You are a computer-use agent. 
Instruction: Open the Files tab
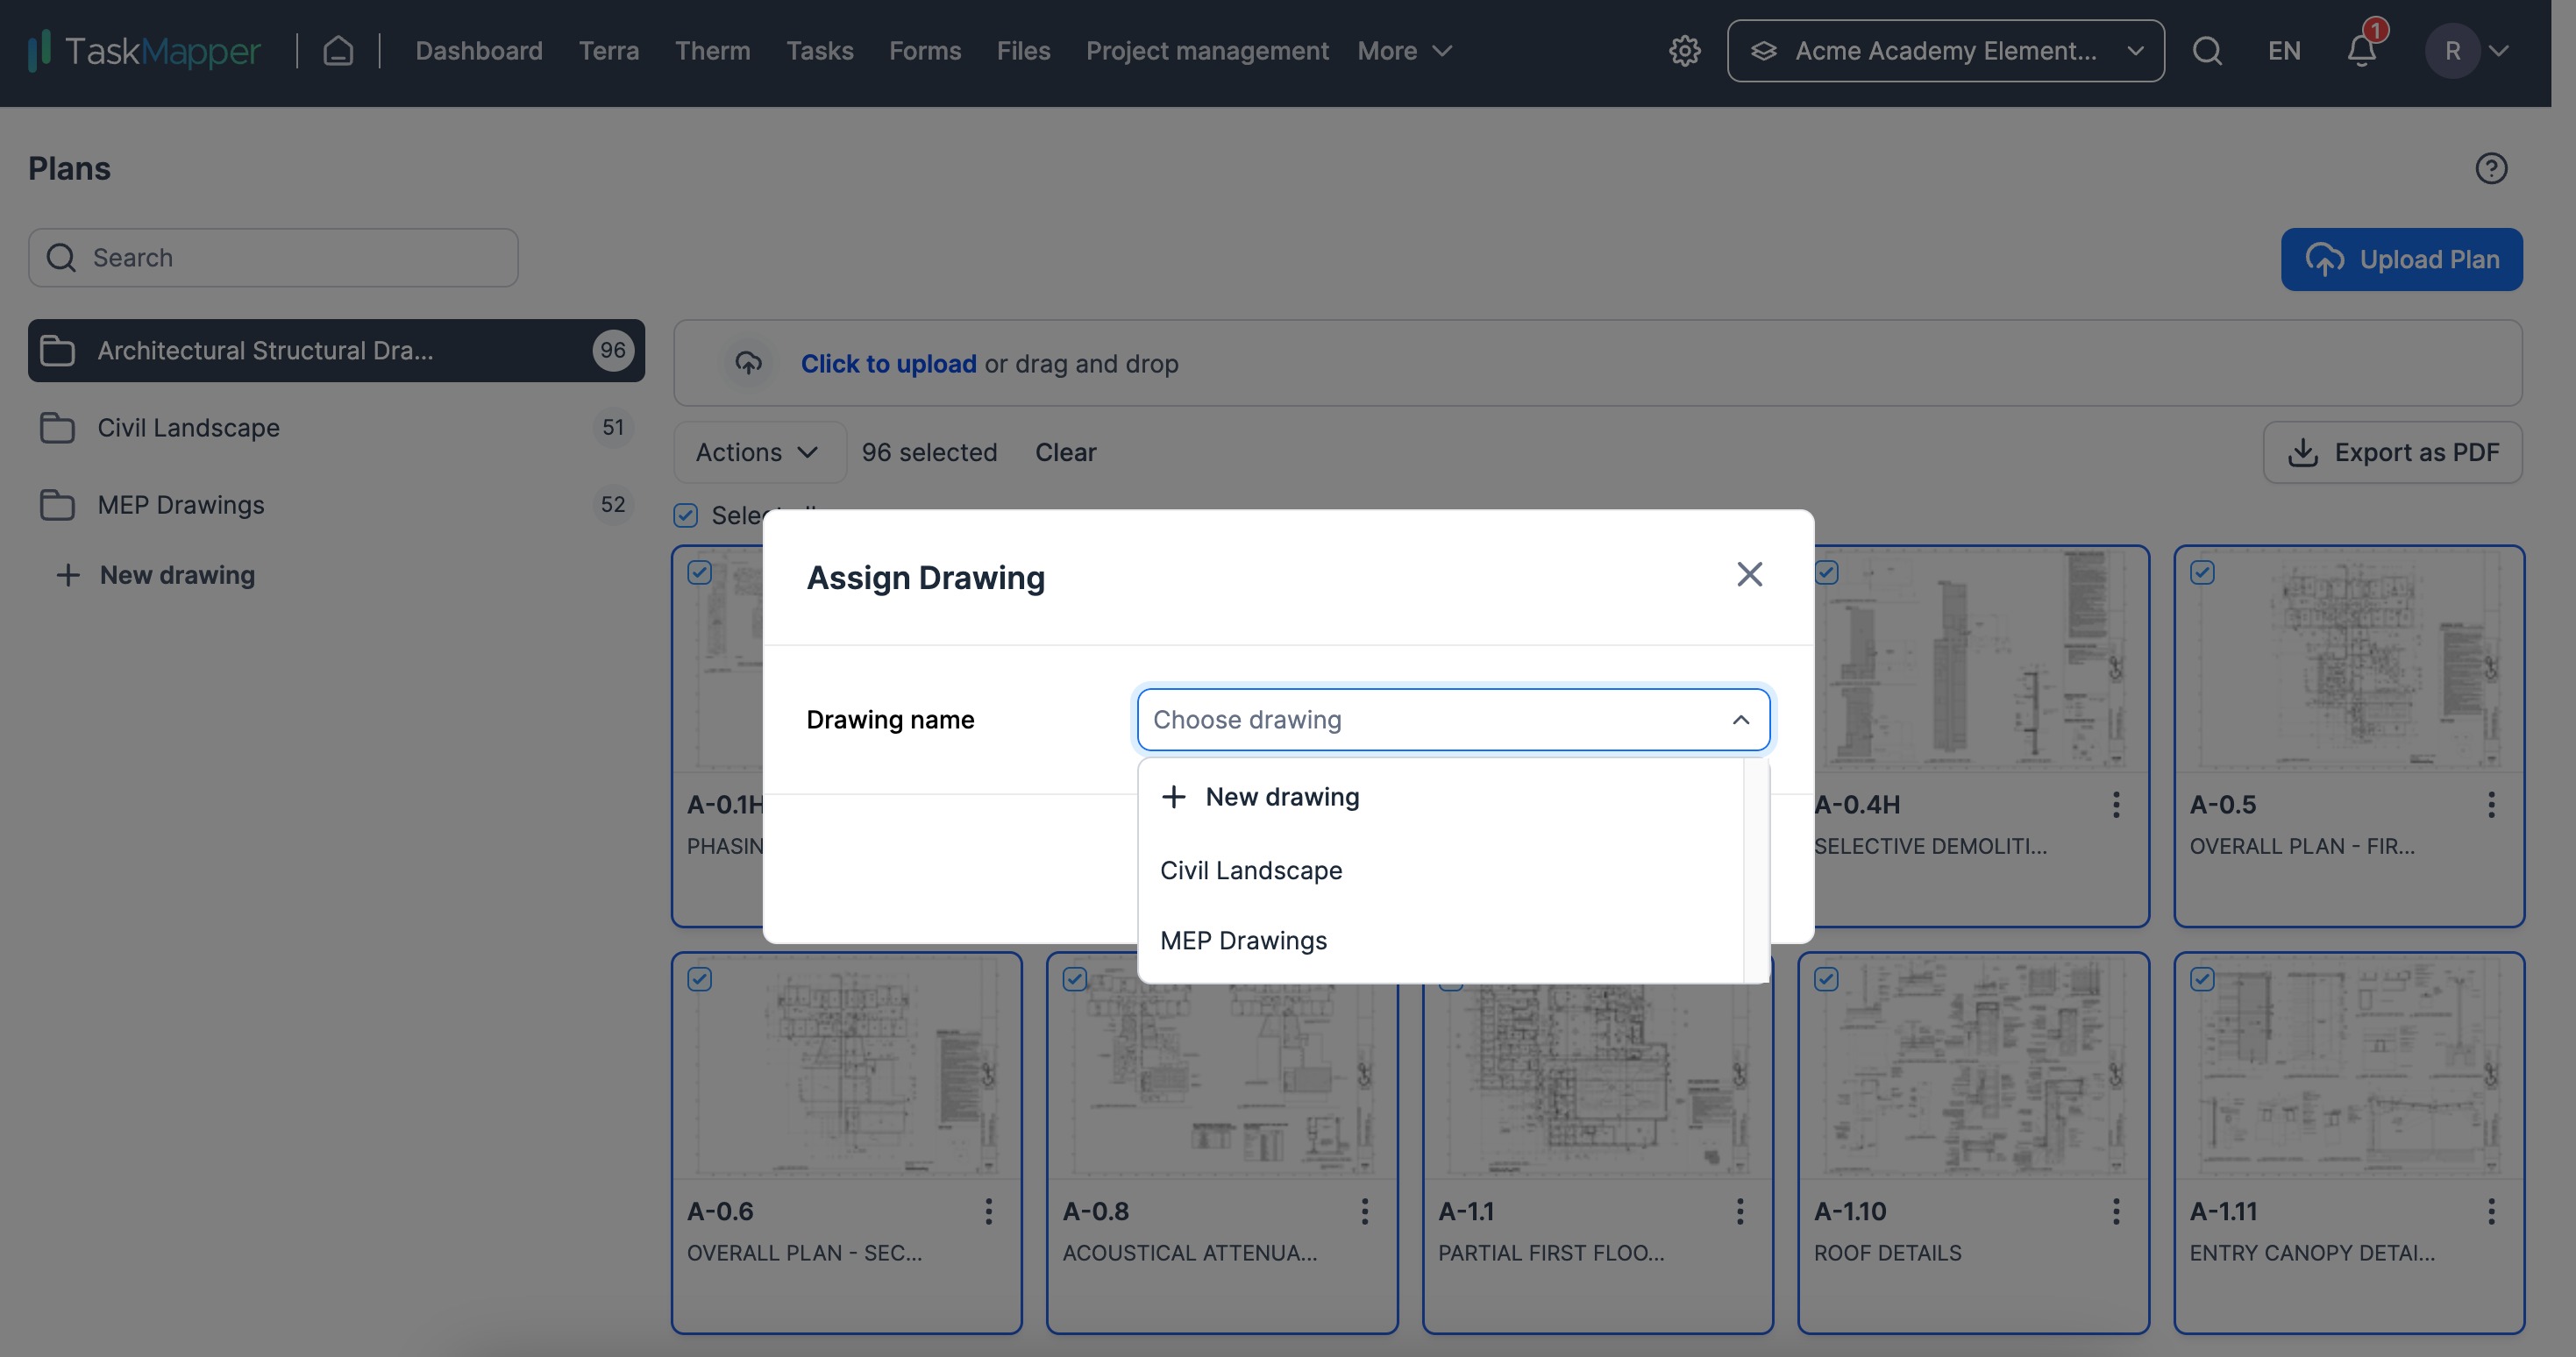(1023, 51)
